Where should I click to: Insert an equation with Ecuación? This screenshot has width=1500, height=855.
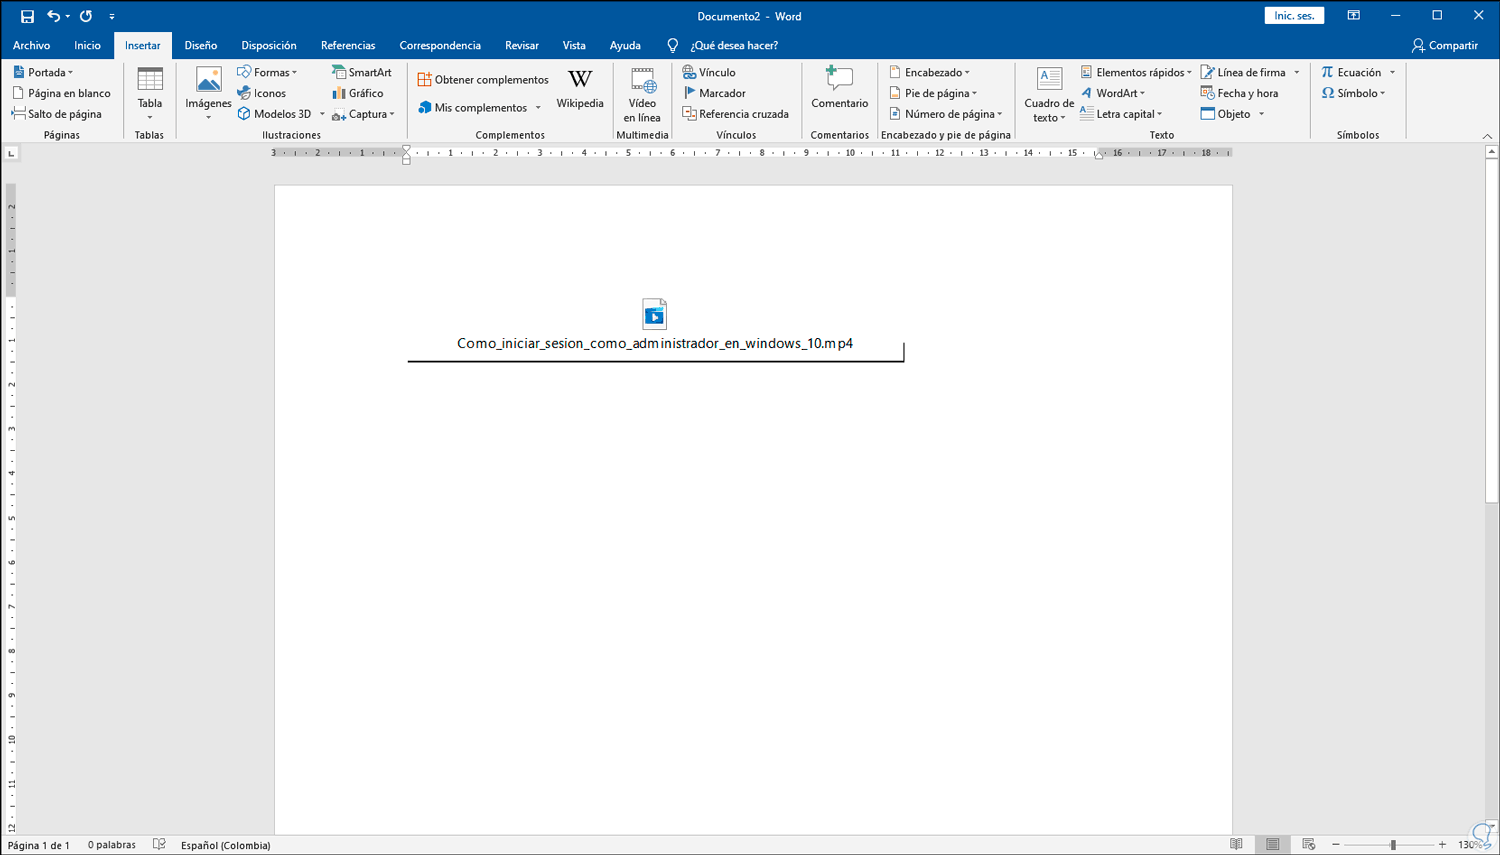click(1351, 72)
